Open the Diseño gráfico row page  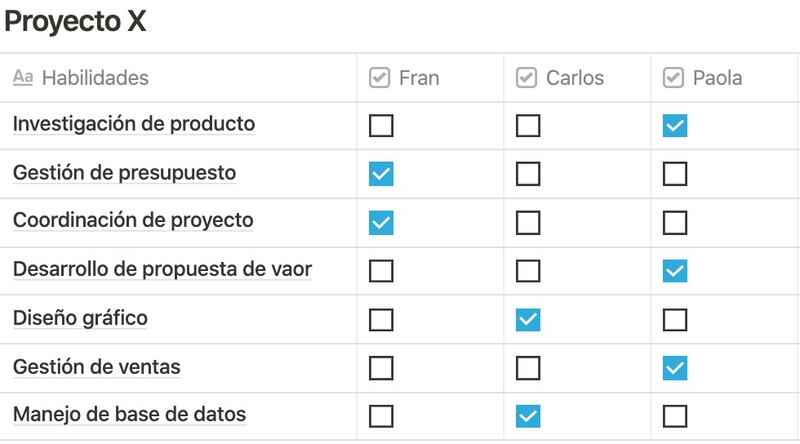[x=80, y=318]
